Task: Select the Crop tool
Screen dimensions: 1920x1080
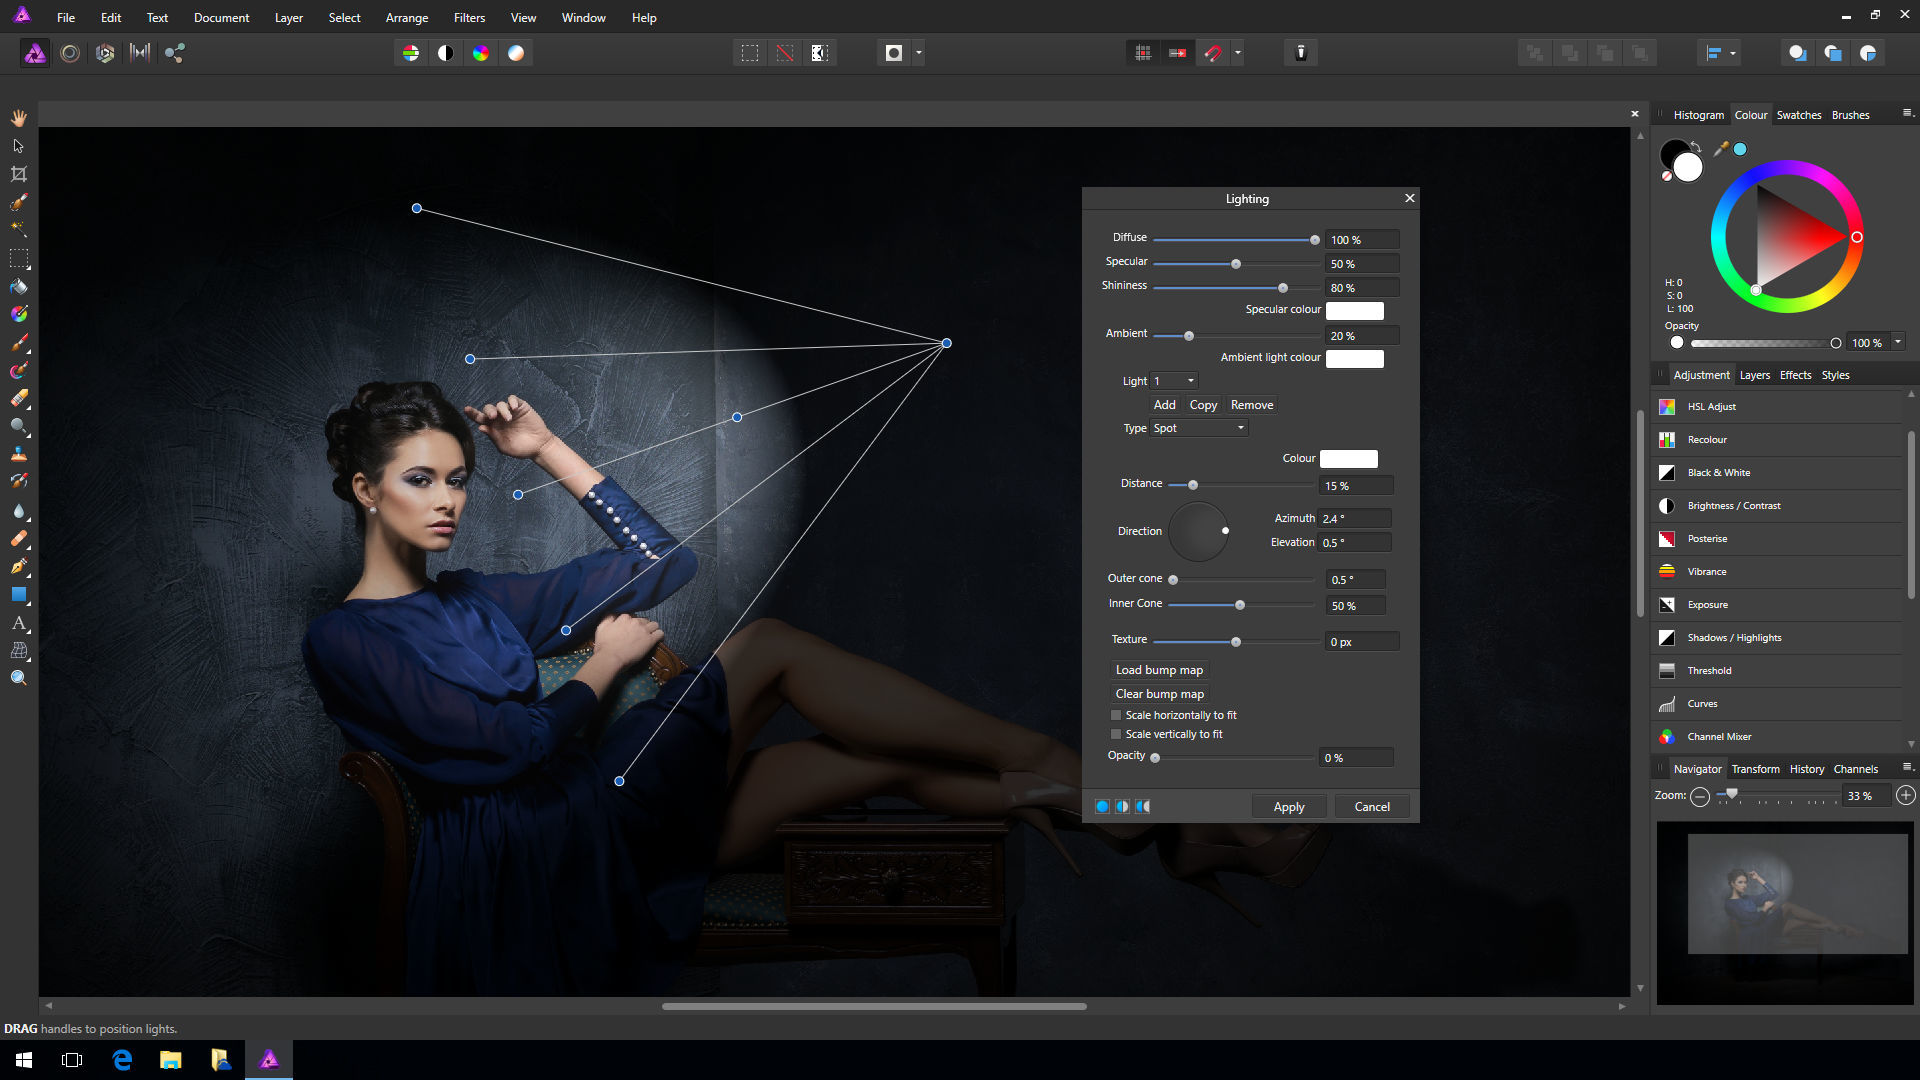Action: (x=18, y=174)
